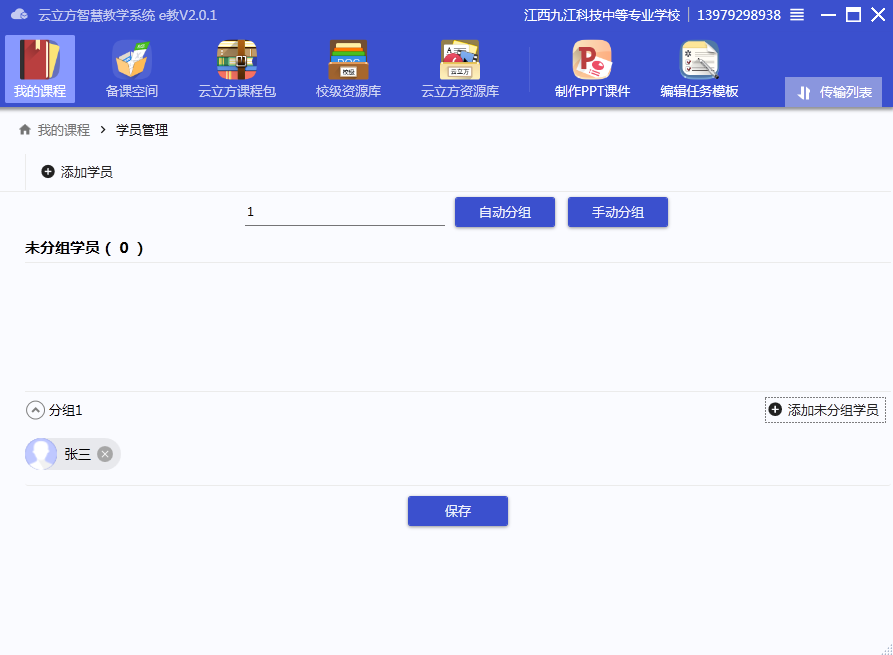Remove 张三 with the x icon
The width and height of the screenshot is (893, 655).
tap(105, 454)
